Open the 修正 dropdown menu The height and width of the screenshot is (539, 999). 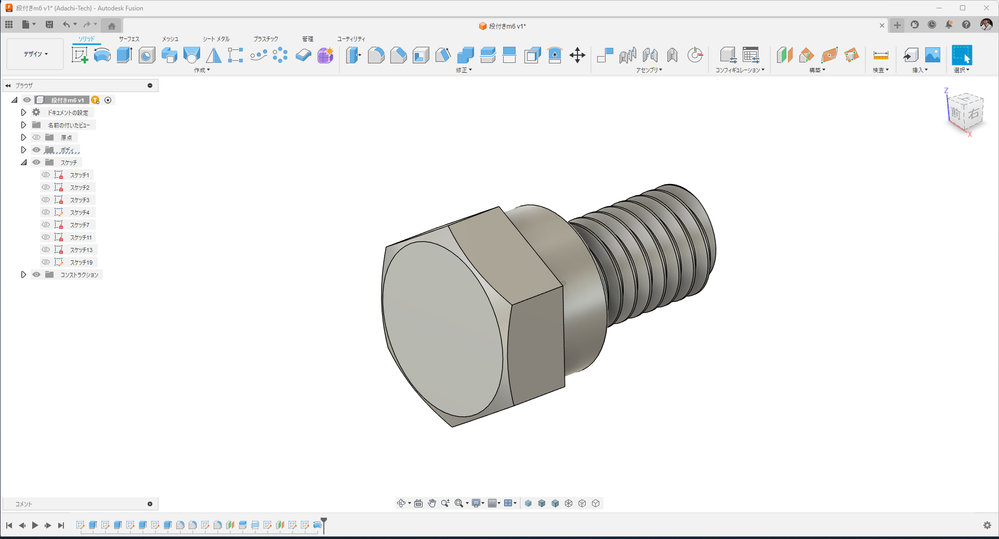click(x=464, y=70)
